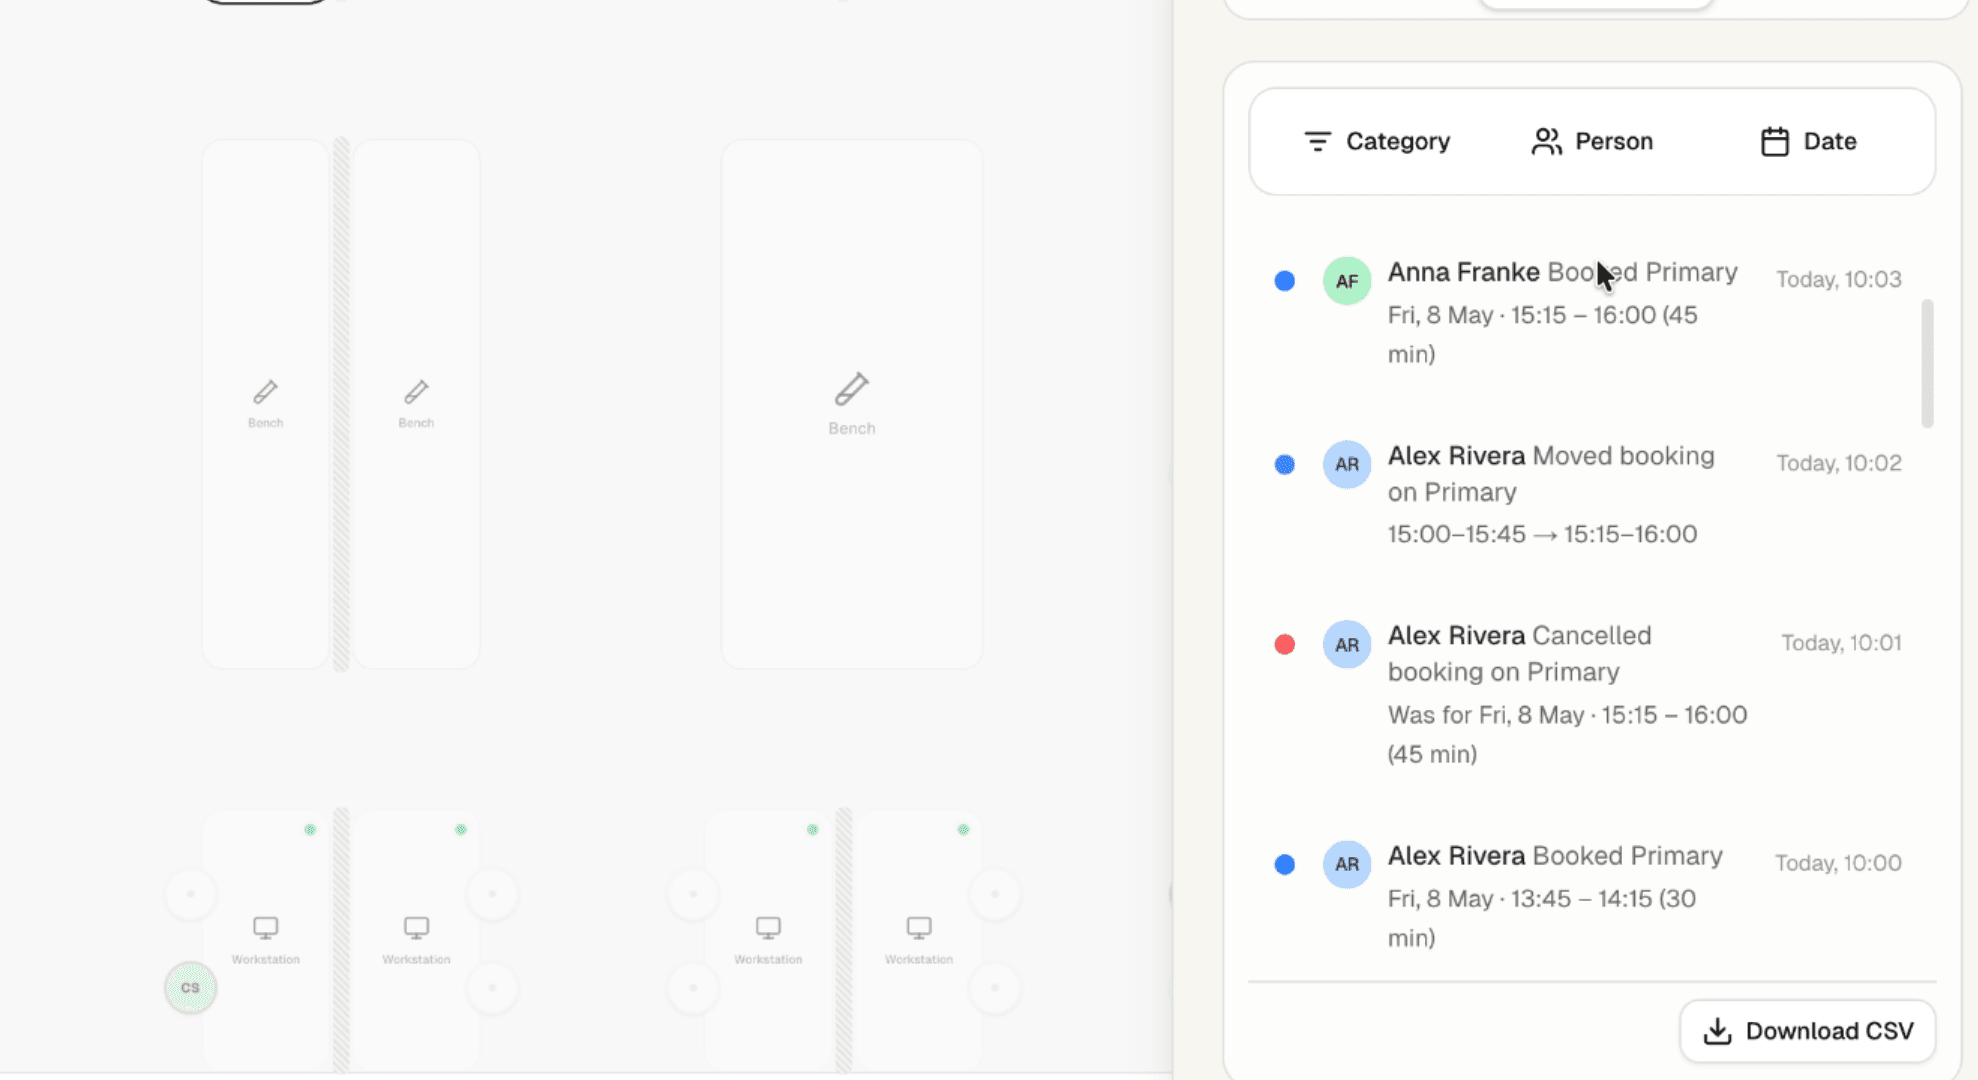
Task: Click the large Bench pencil icon
Action: (851, 390)
